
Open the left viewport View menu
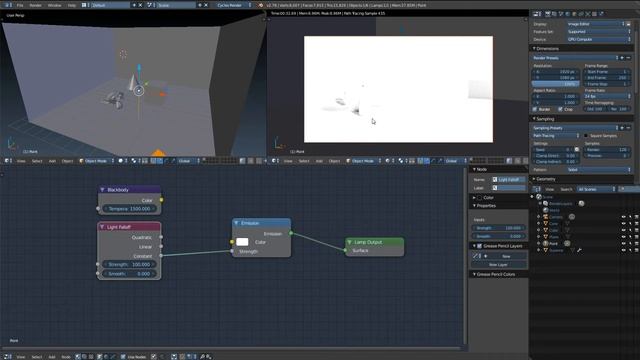click(x=21, y=161)
